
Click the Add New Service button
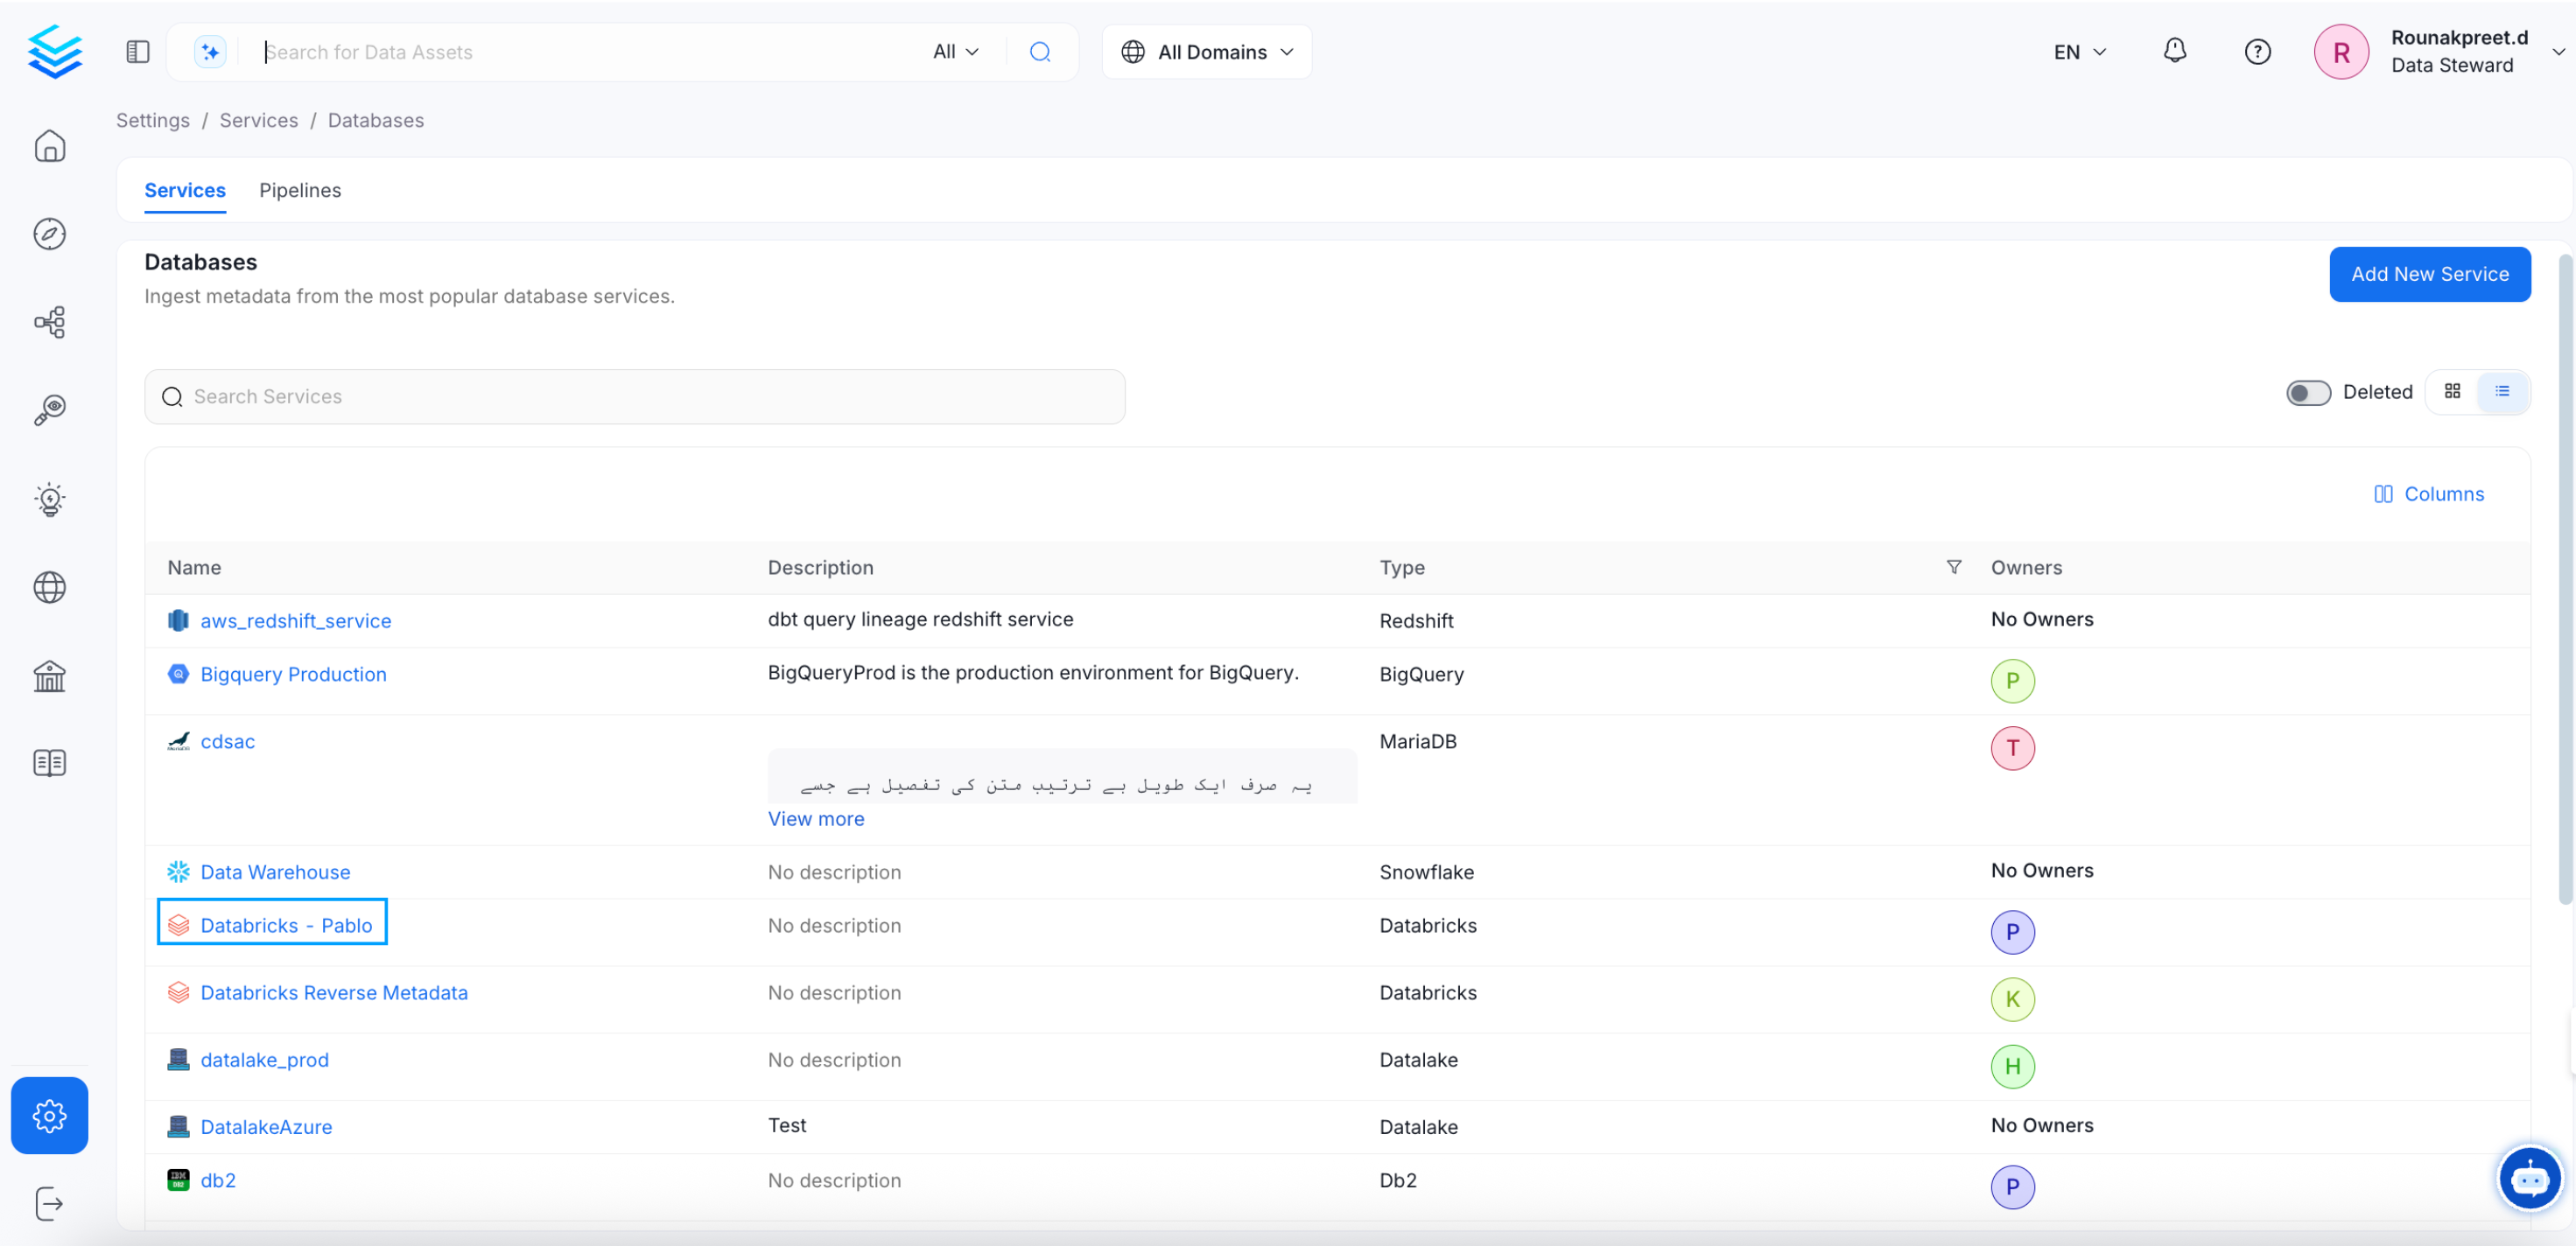pyautogui.click(x=2430, y=274)
